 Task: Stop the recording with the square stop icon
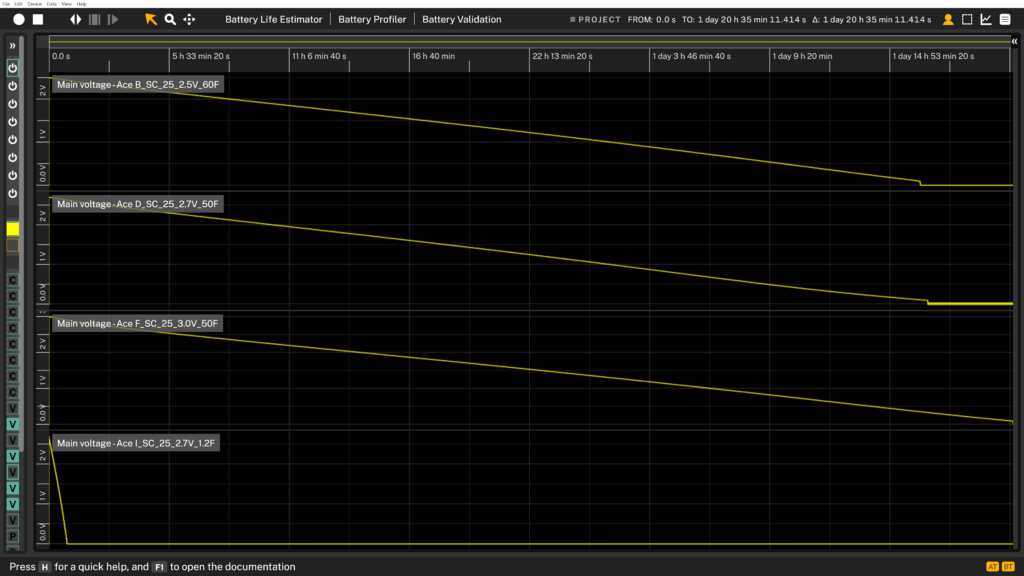(36, 19)
